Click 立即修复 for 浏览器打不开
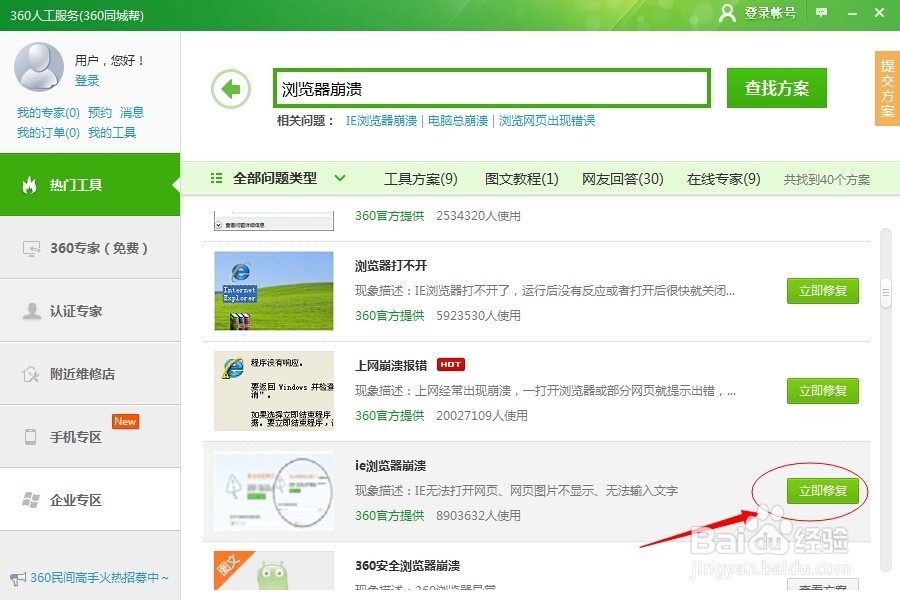The width and height of the screenshot is (900, 600). [823, 291]
